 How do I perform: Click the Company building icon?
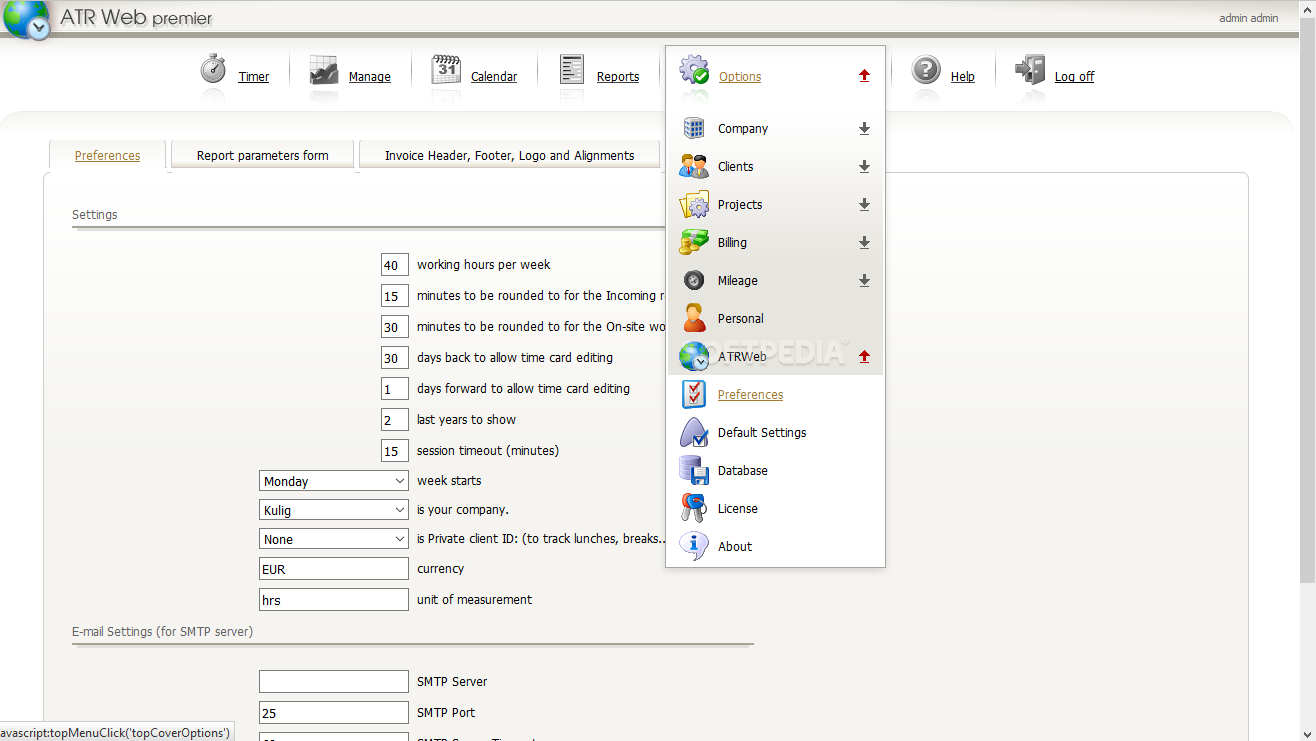click(694, 128)
